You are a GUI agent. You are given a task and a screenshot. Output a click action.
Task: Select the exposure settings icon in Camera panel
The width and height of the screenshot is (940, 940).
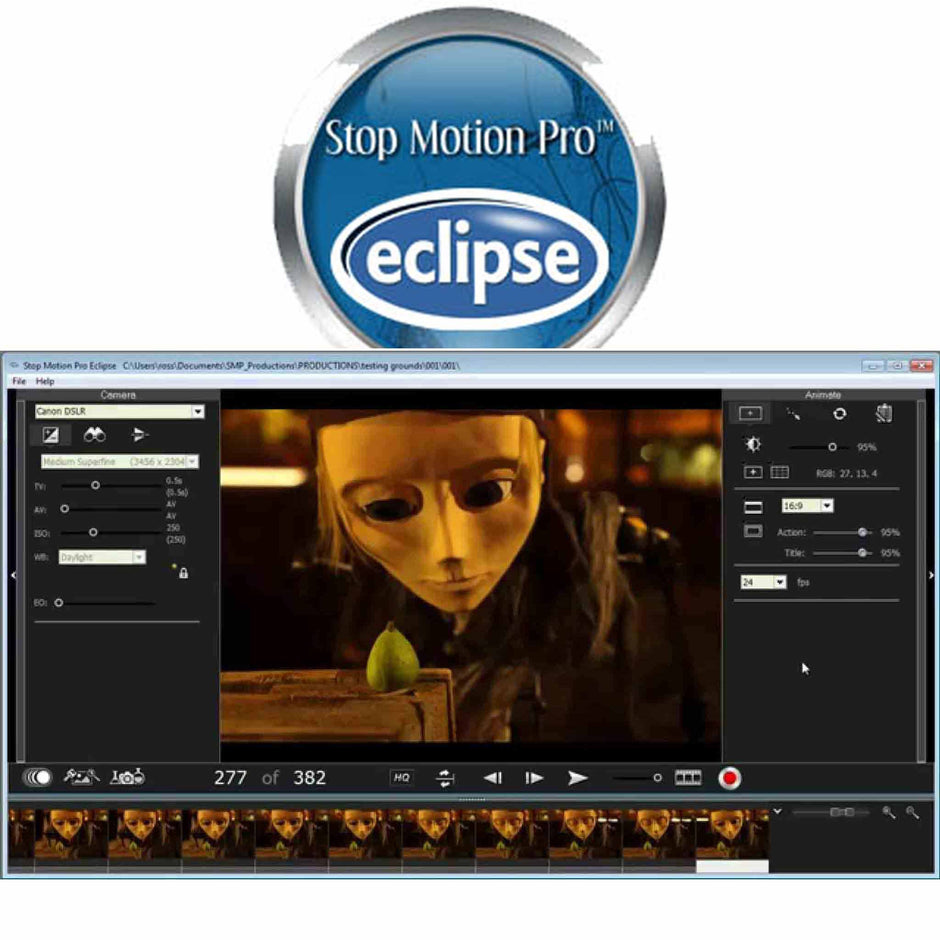click(x=50, y=435)
